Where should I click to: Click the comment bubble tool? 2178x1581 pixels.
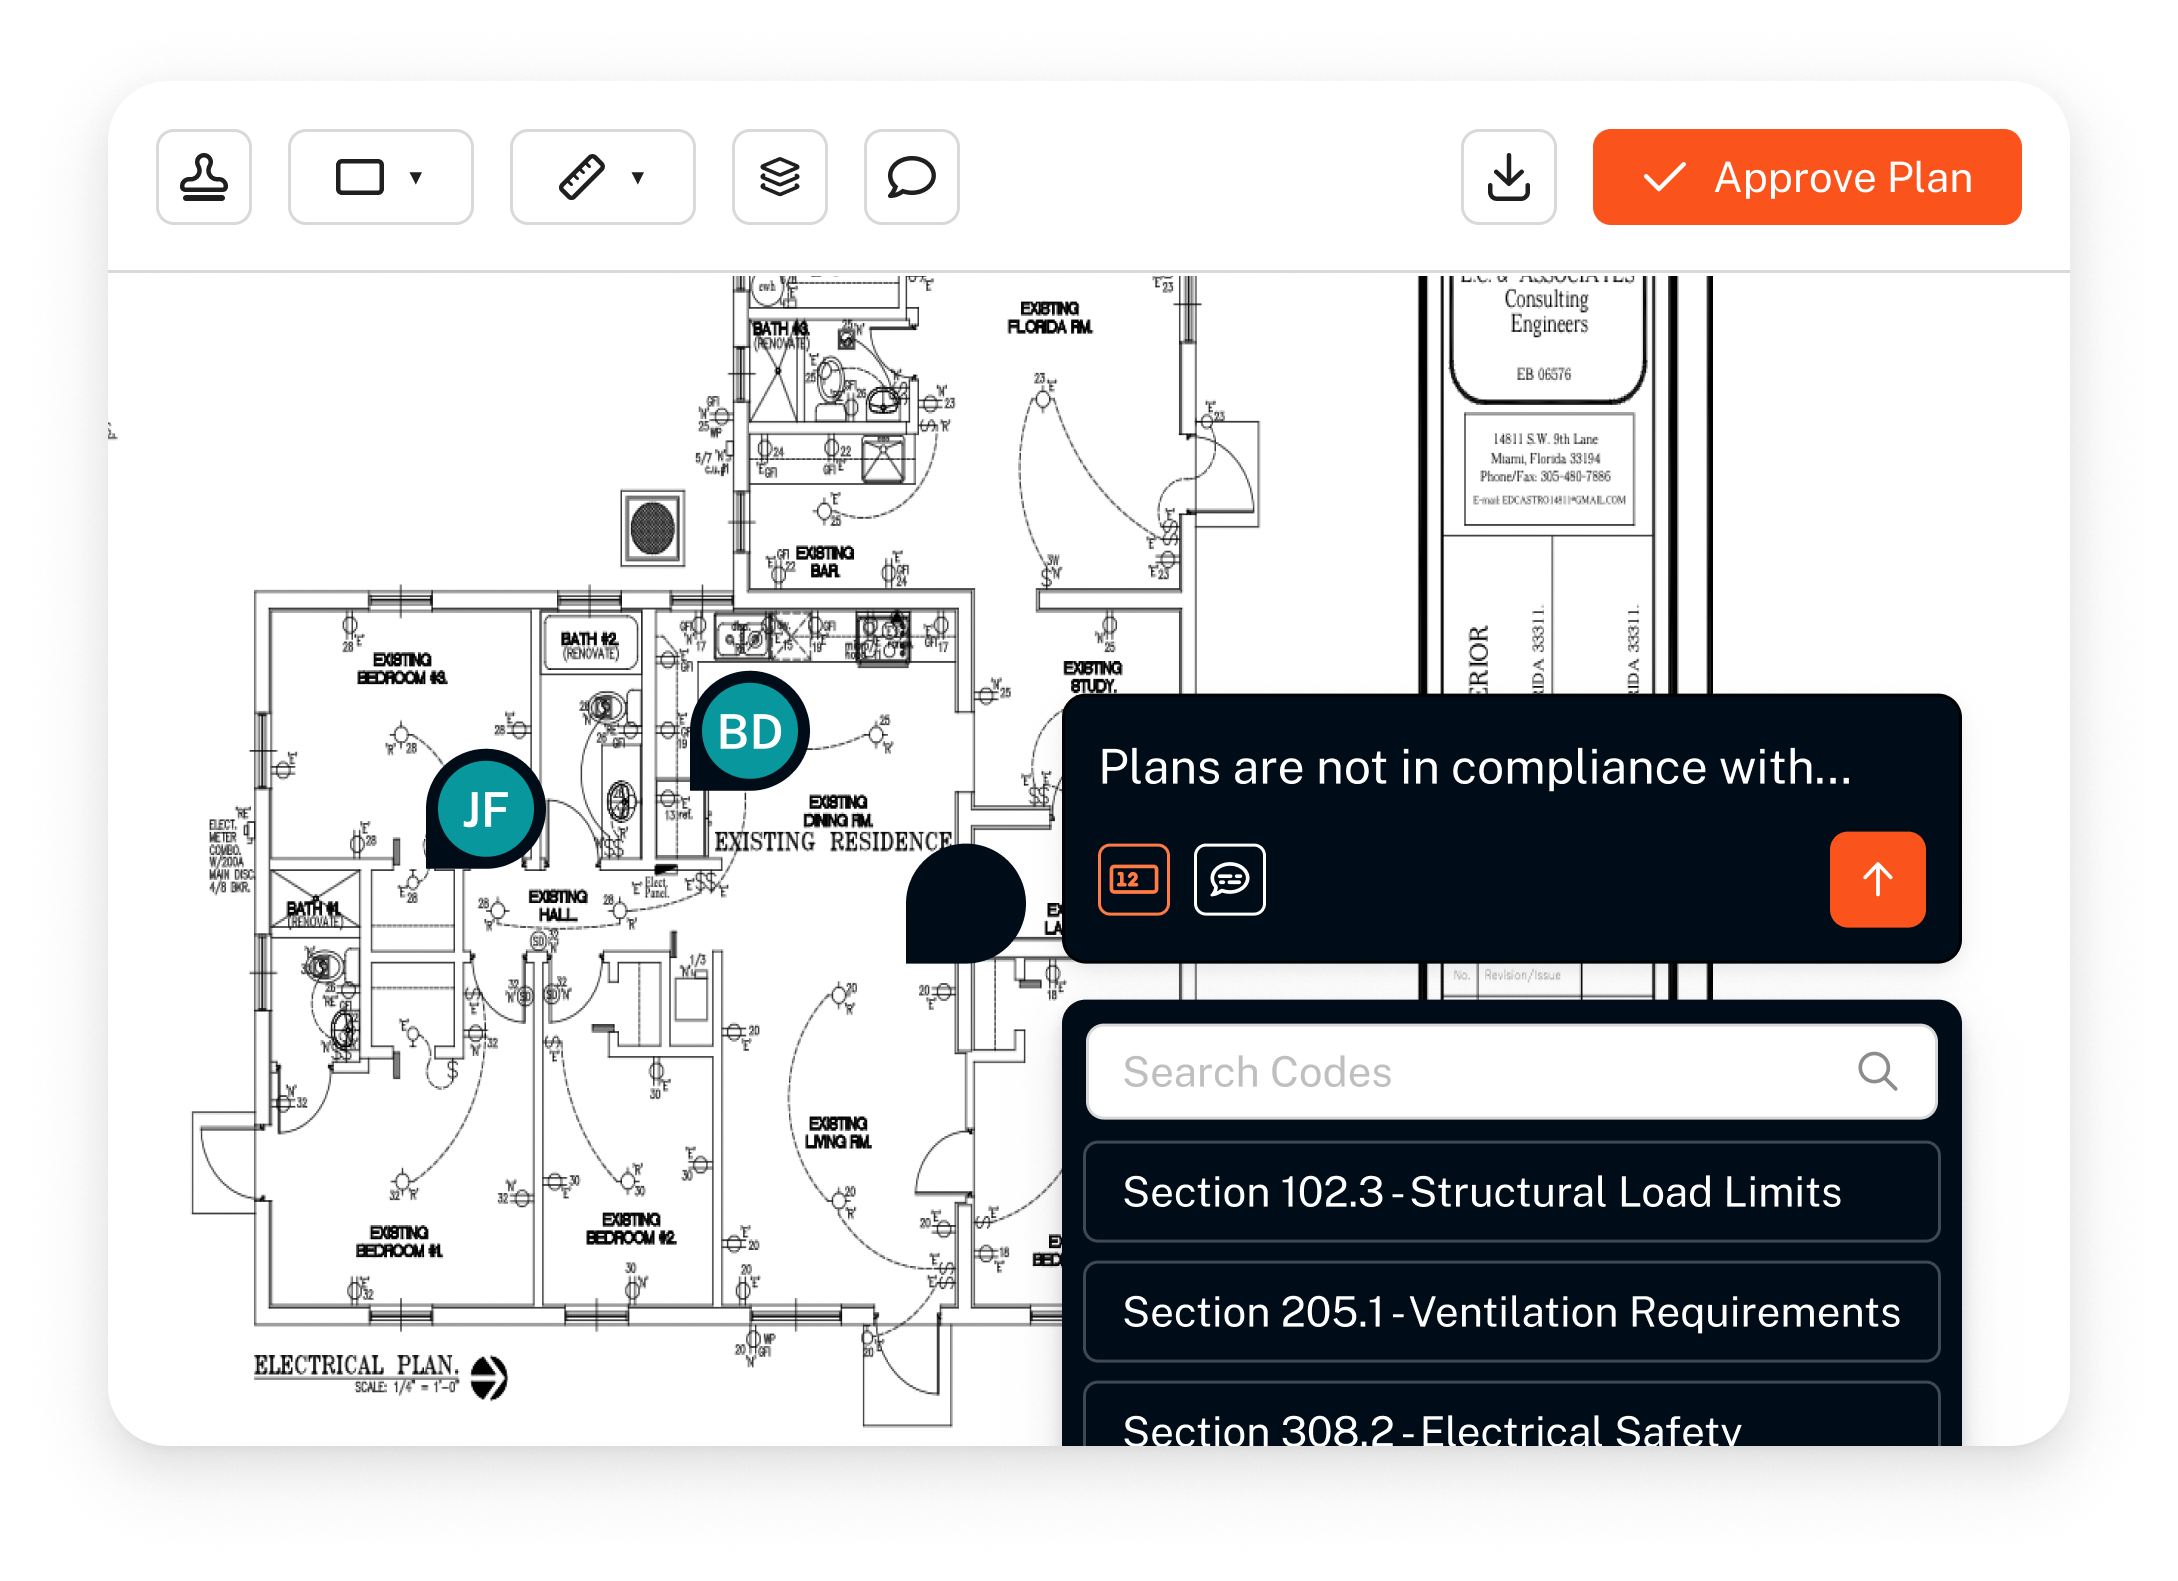[x=911, y=178]
